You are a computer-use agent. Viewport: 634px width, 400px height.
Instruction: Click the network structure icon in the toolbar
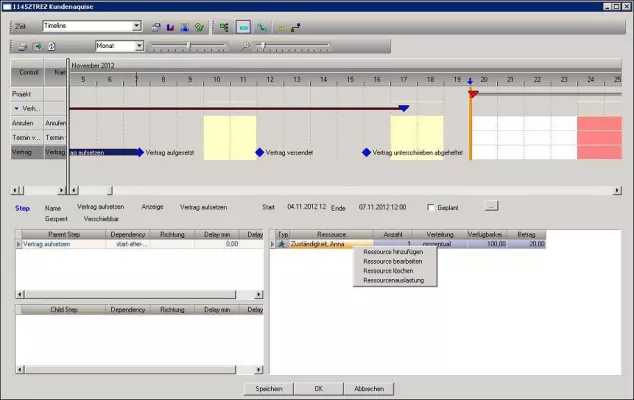[x=224, y=26]
